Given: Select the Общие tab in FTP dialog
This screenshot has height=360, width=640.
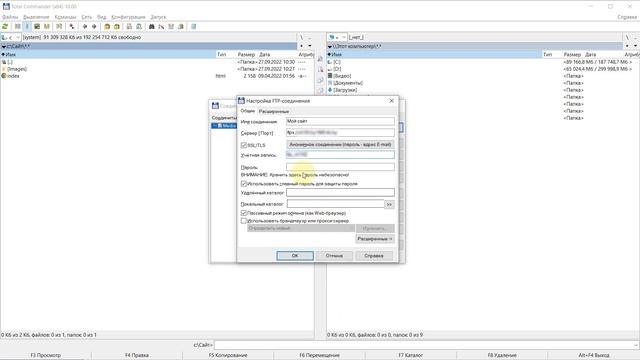Looking at the screenshot, I should coord(247,111).
